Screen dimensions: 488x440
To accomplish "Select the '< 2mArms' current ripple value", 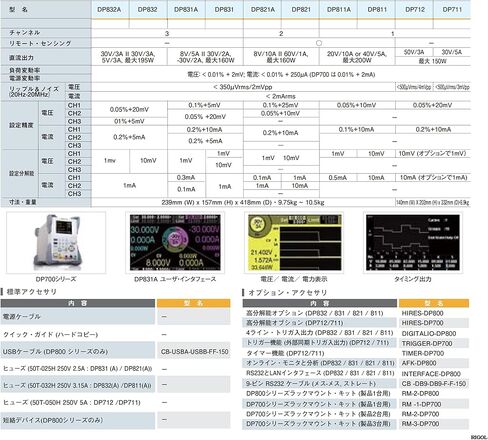I will [x=281, y=96].
